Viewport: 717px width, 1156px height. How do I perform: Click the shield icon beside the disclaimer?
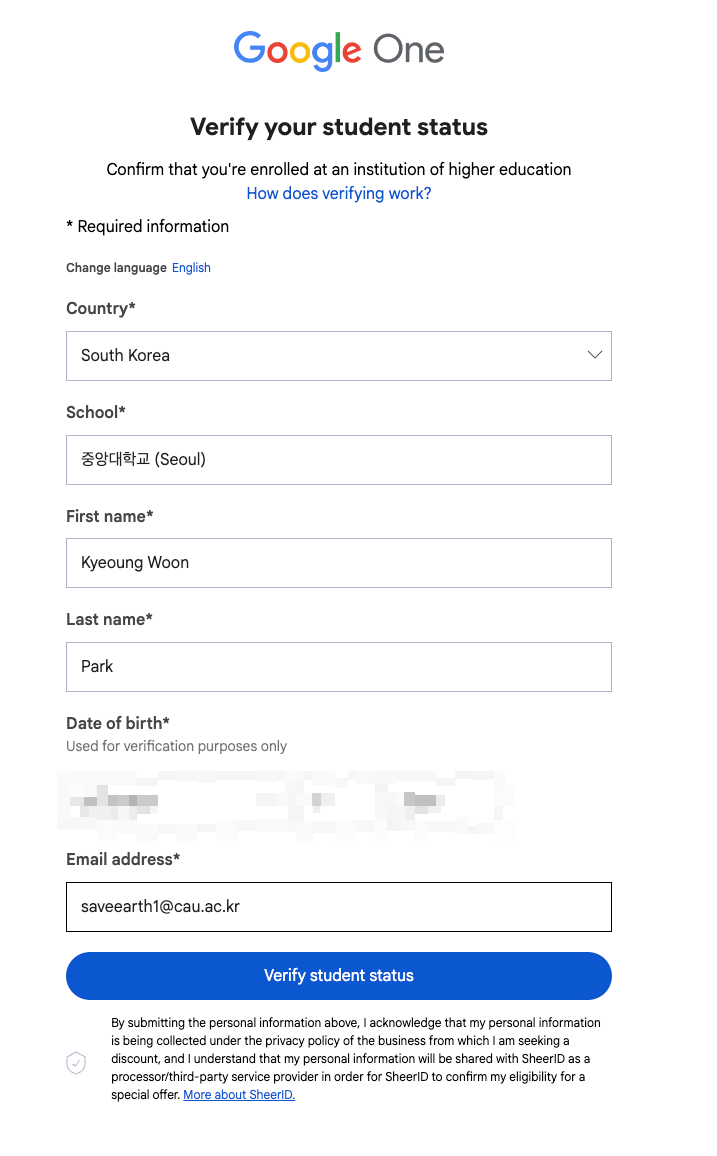point(76,1063)
